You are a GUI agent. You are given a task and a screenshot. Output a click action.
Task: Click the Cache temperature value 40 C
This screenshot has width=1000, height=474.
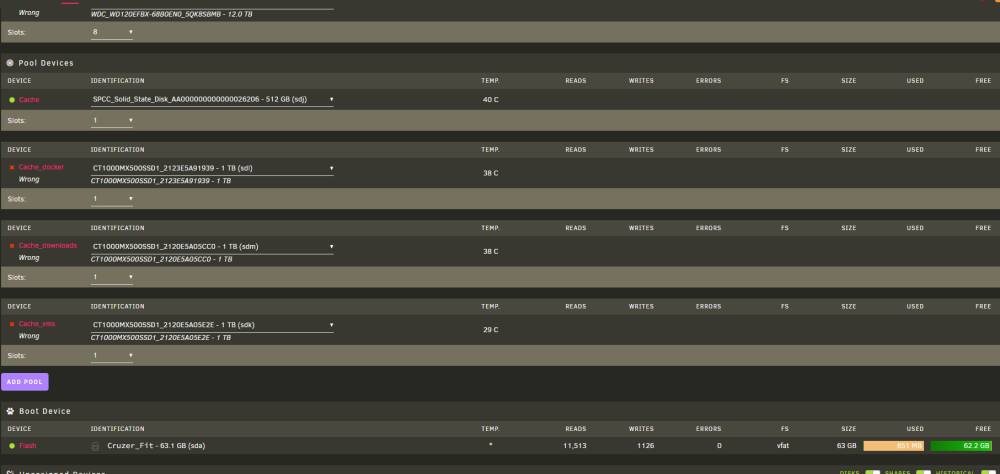[490, 100]
